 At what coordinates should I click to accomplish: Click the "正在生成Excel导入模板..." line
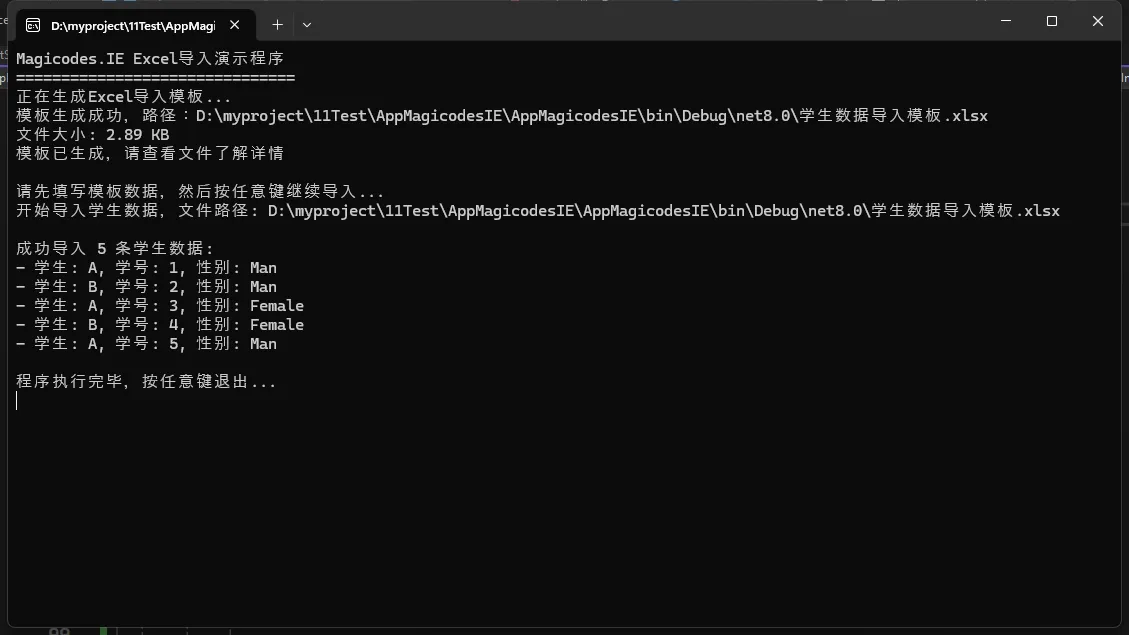point(124,97)
